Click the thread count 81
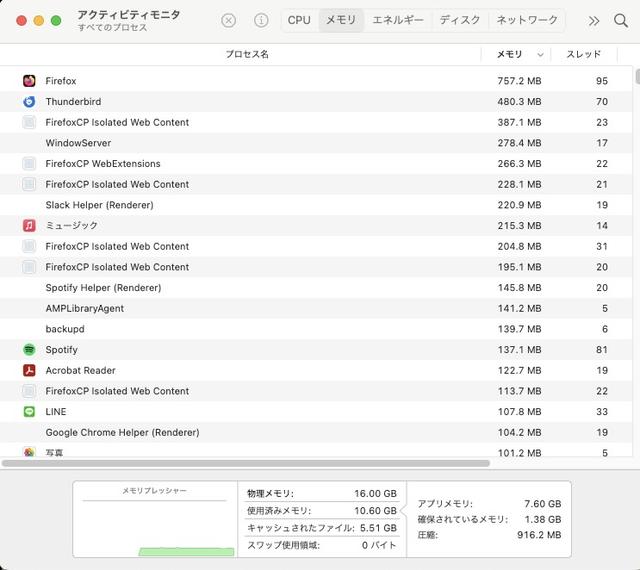Viewport: 640px width, 570px height. coord(602,350)
